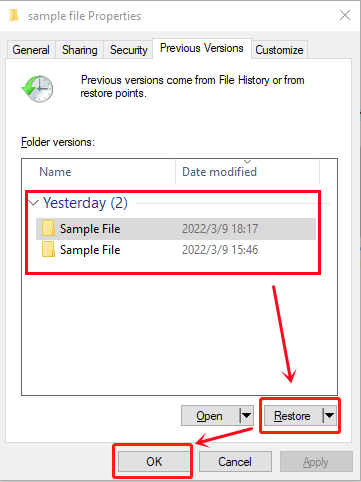This screenshot has height=482, width=361.
Task: Click the Open button
Action: (210, 416)
